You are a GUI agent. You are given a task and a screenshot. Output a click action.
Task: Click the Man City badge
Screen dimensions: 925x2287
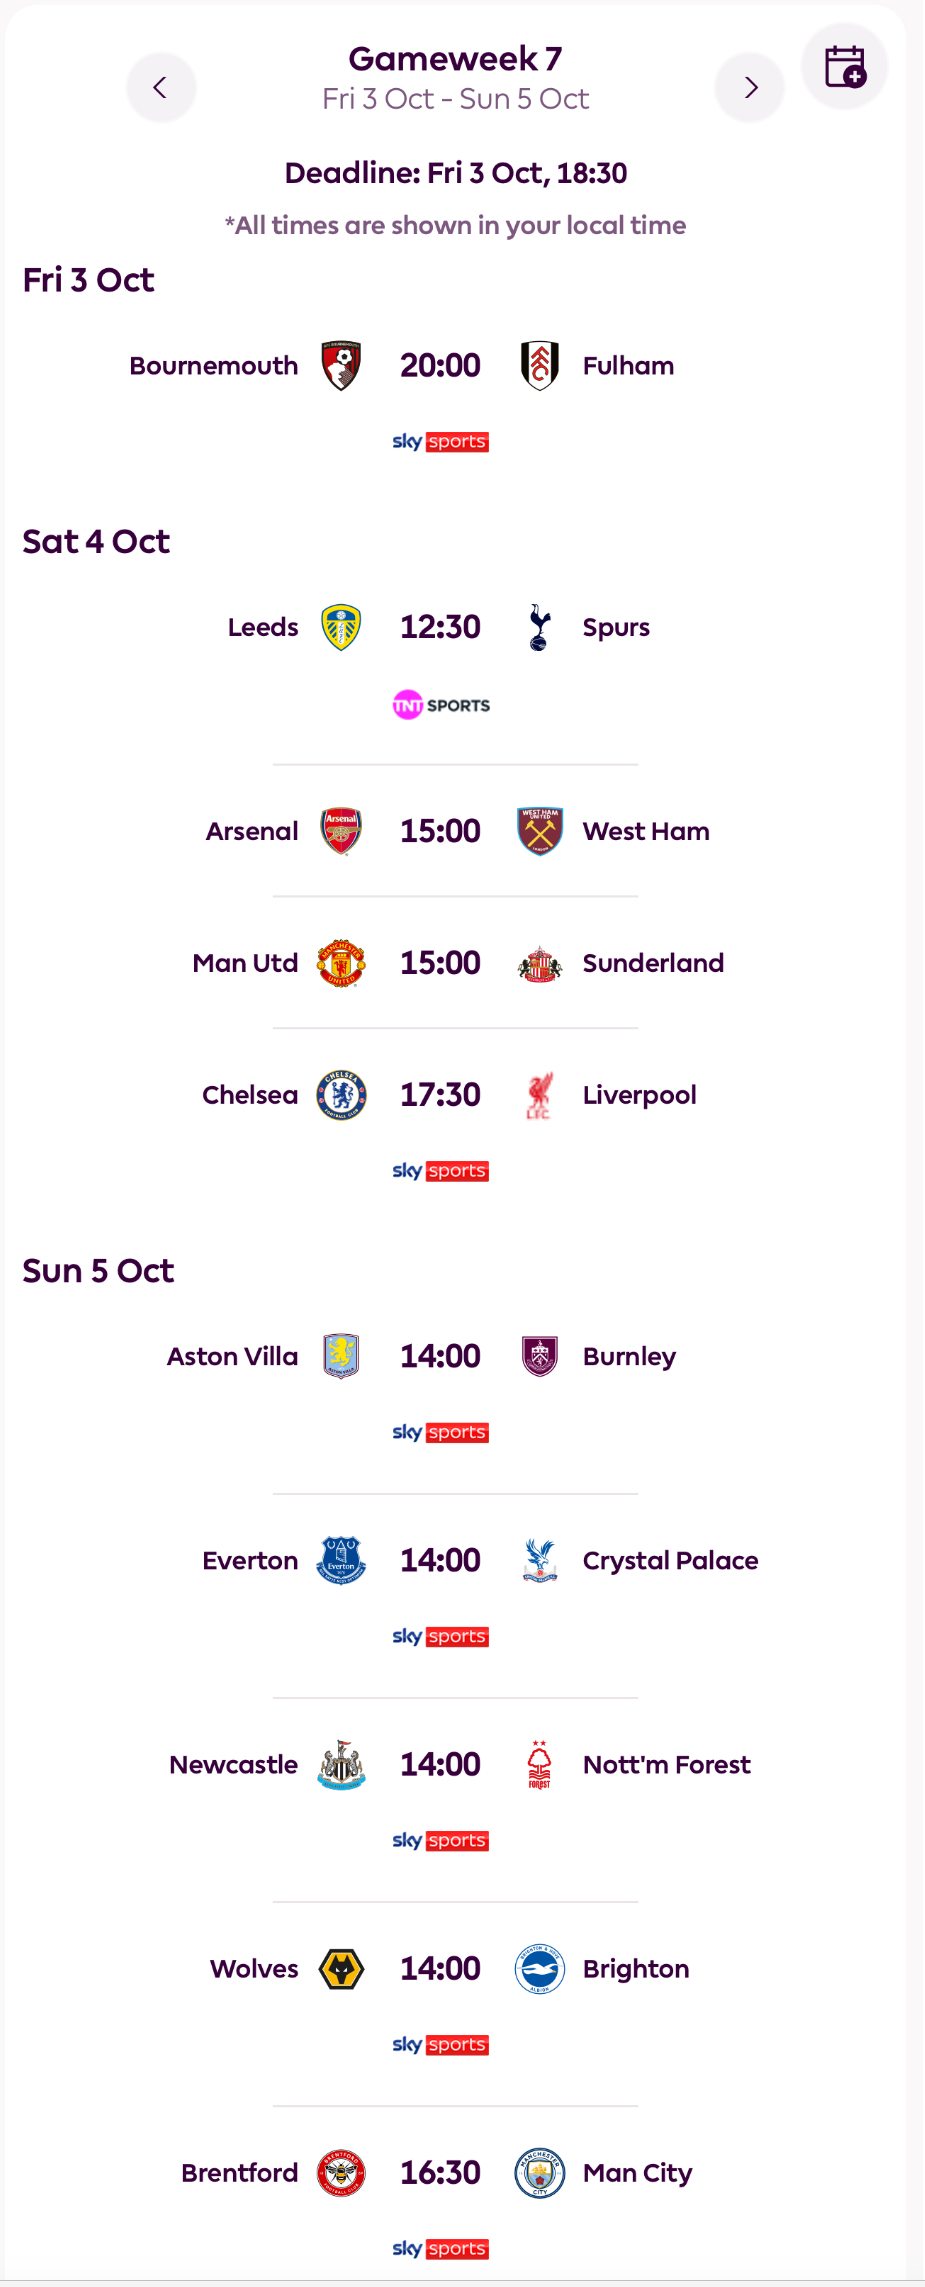539,2174
